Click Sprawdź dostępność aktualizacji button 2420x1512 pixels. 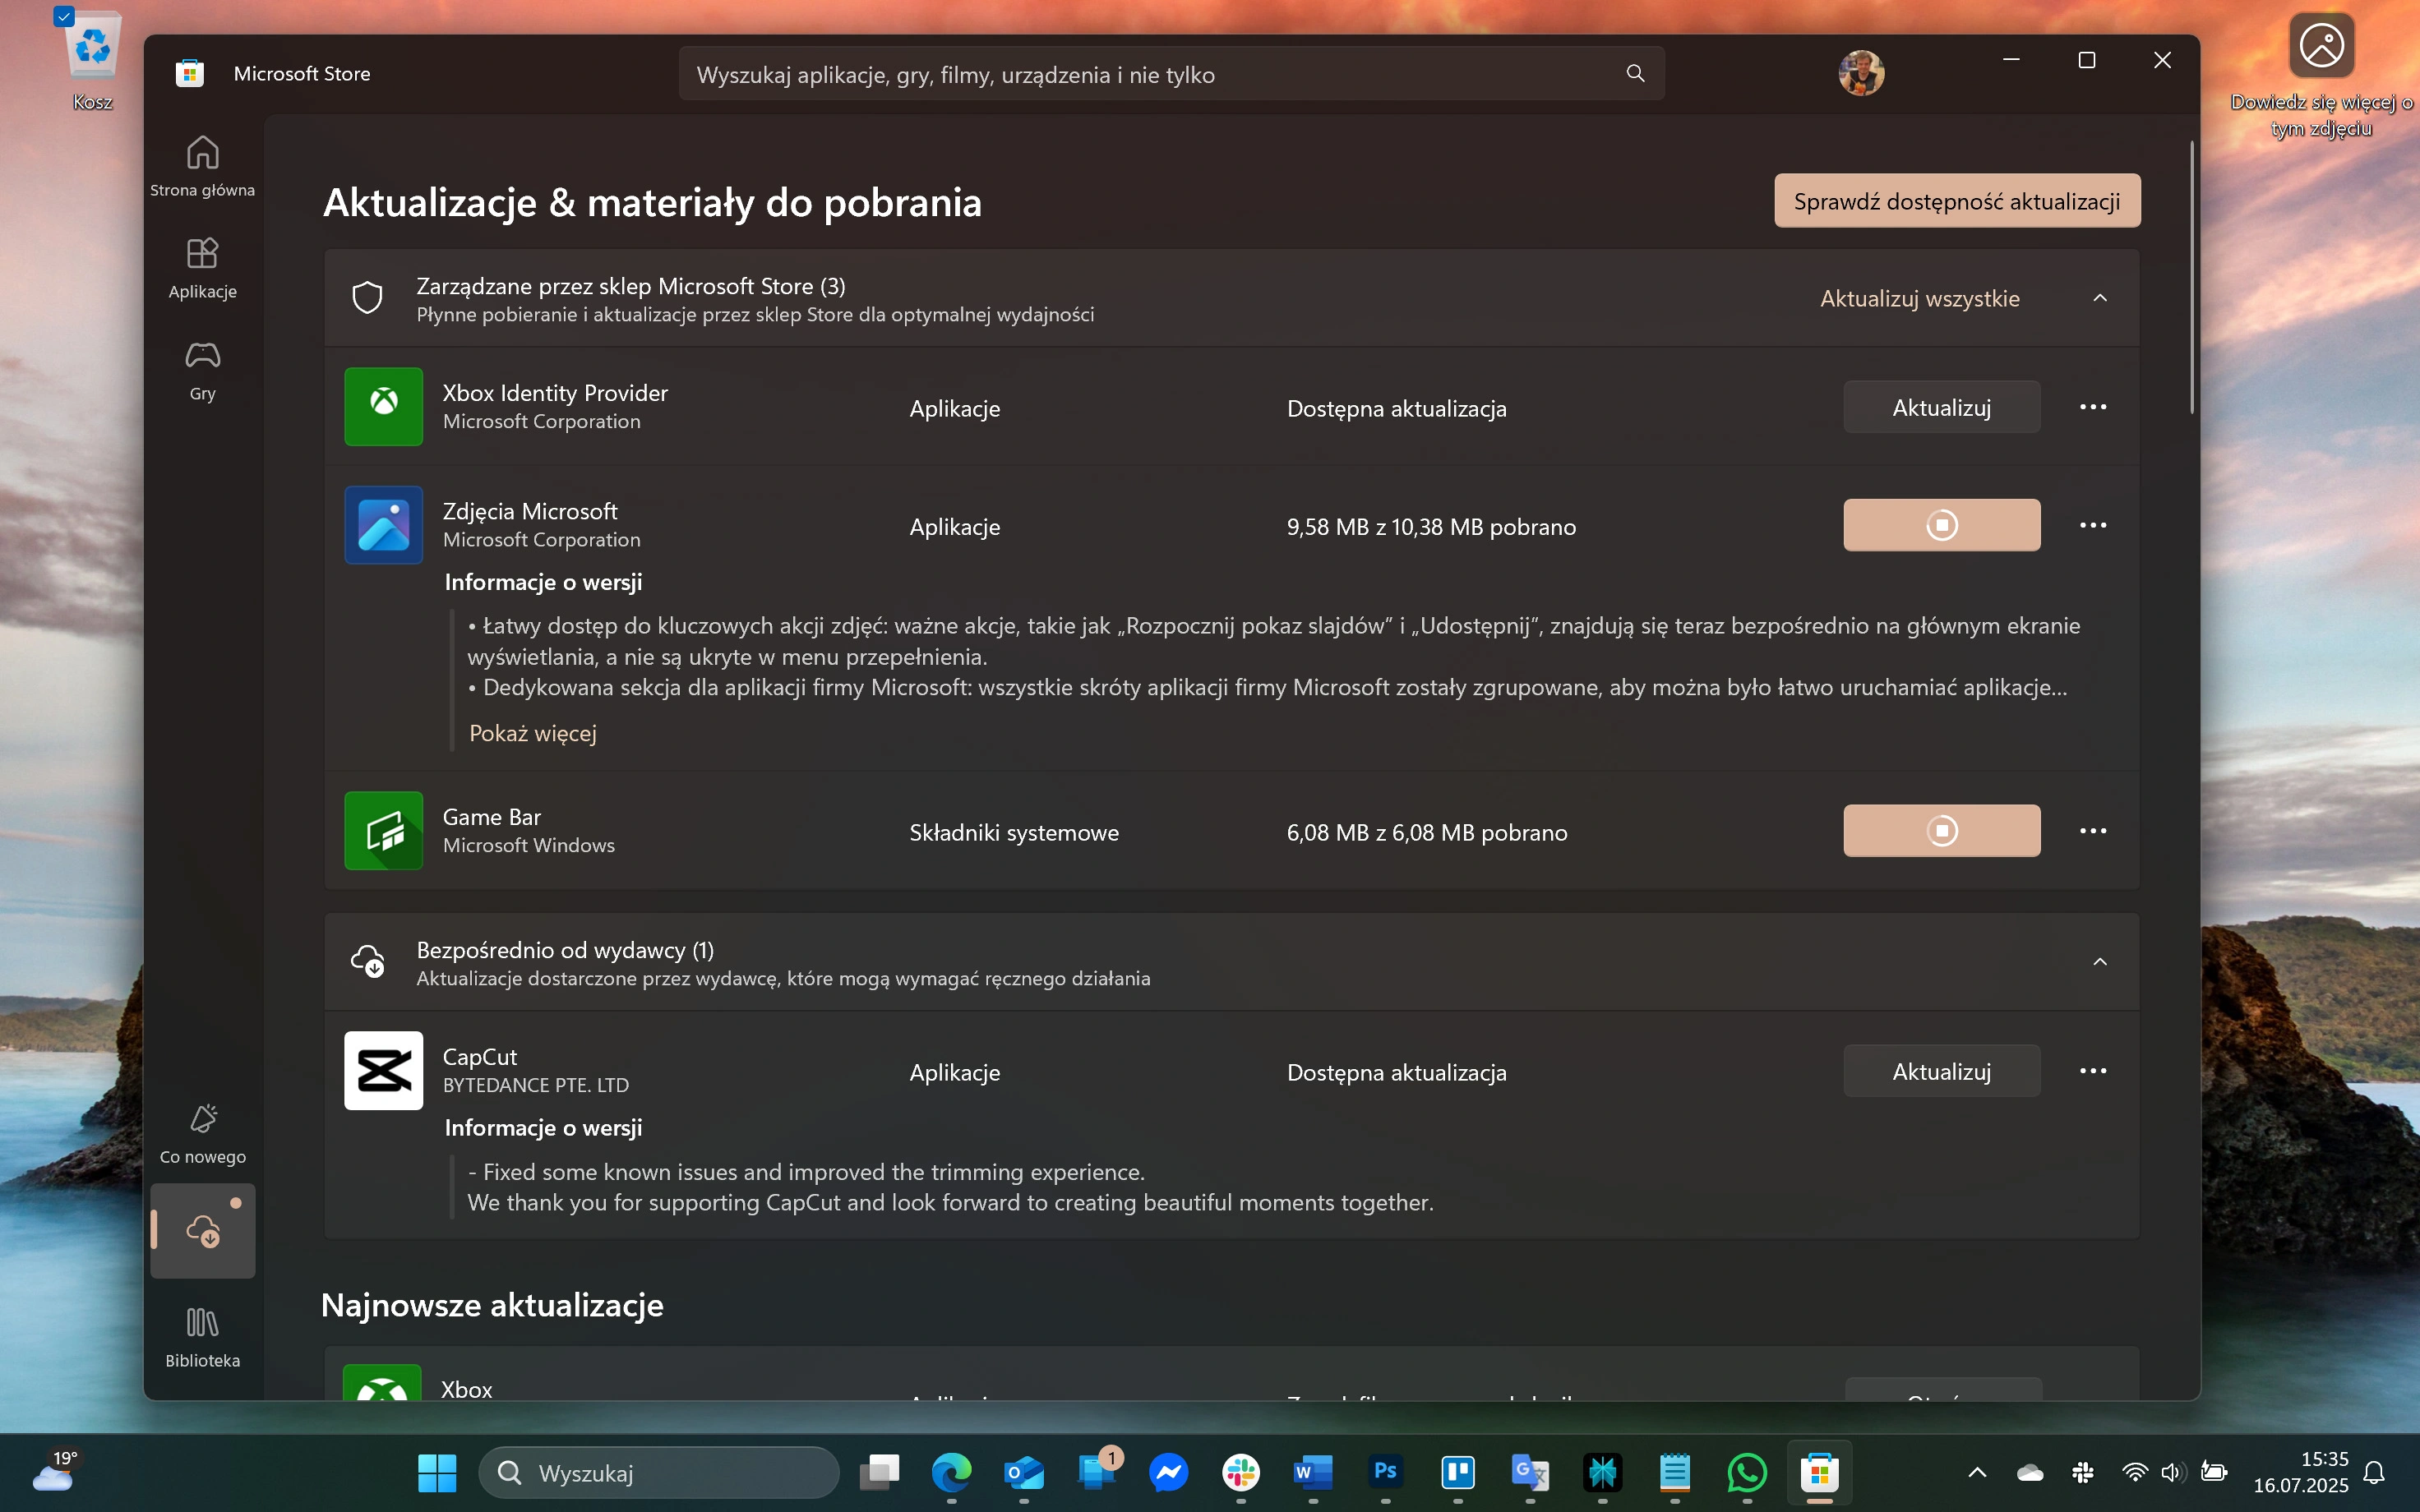point(1957,201)
